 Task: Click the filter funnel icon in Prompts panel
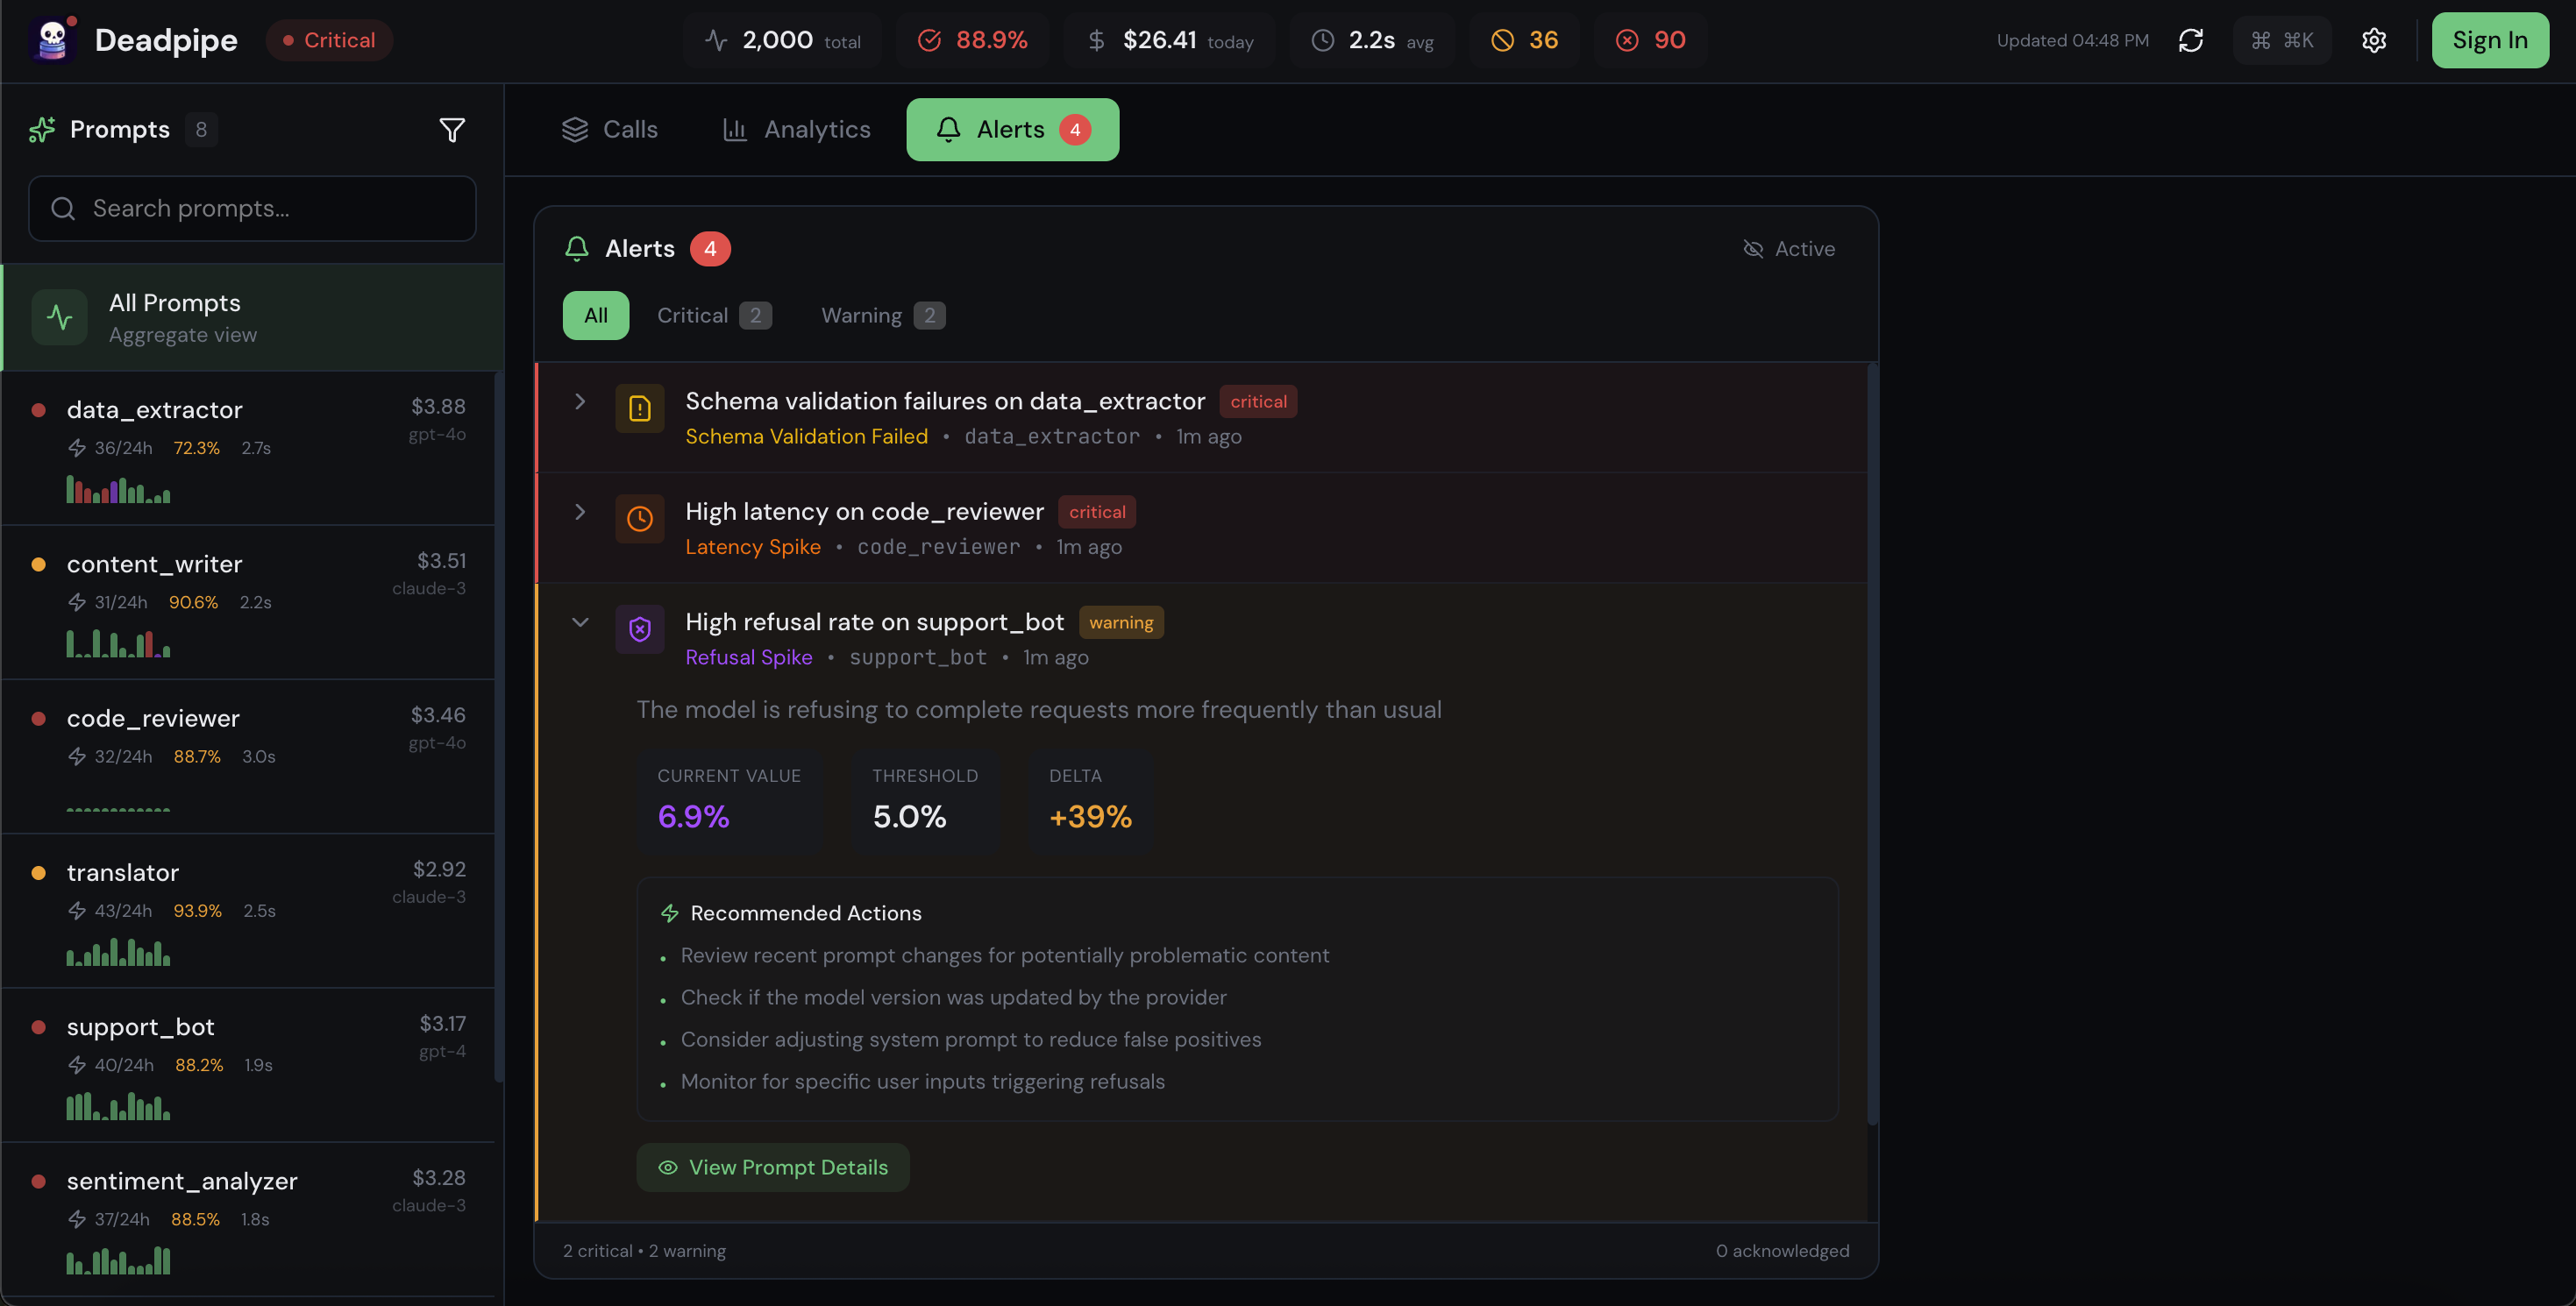pos(452,130)
